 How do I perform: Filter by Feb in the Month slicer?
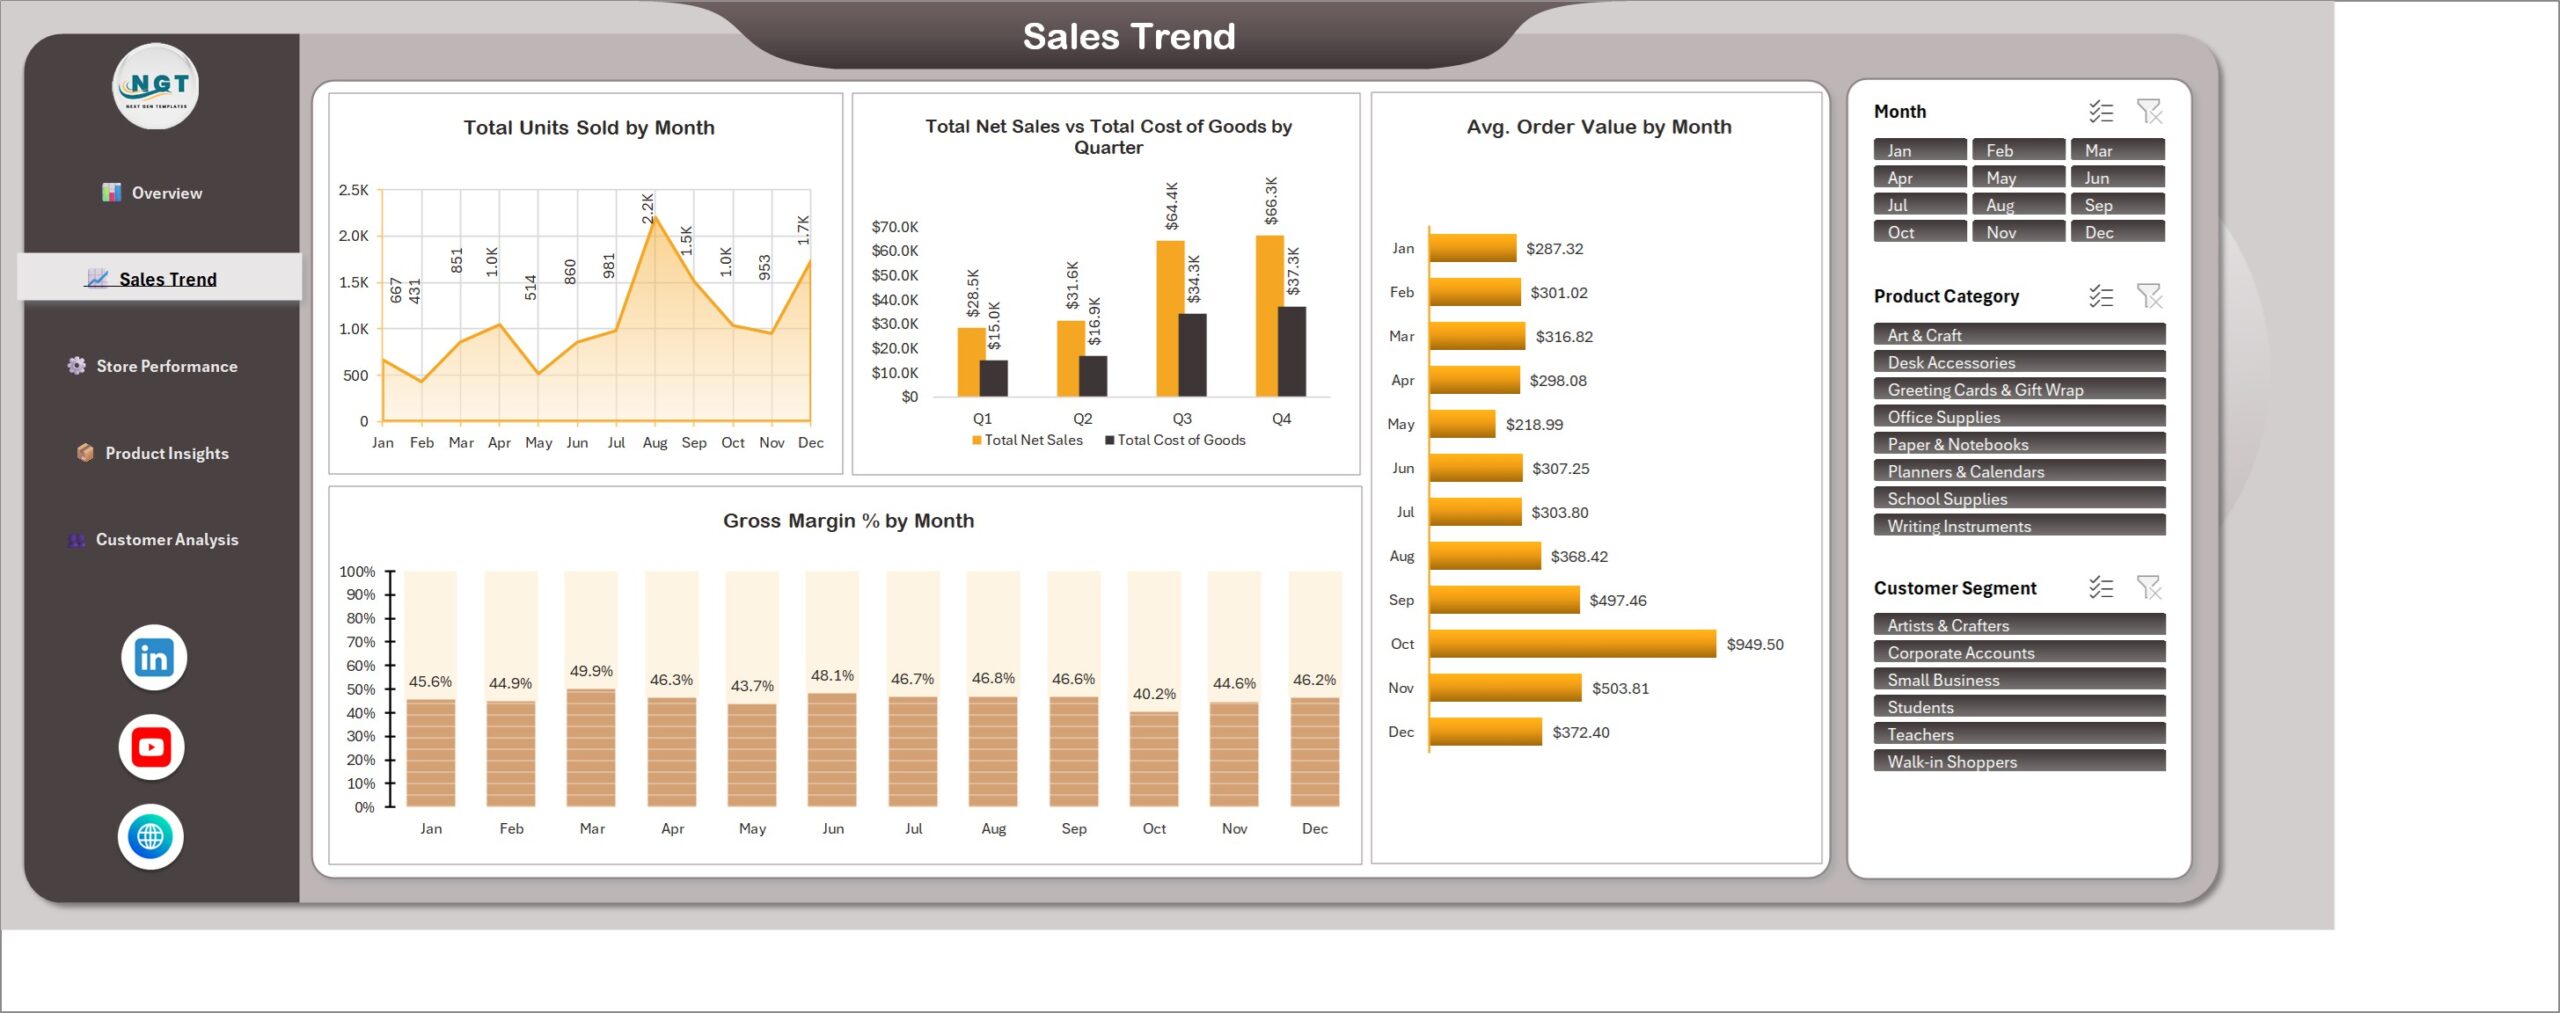2018,150
